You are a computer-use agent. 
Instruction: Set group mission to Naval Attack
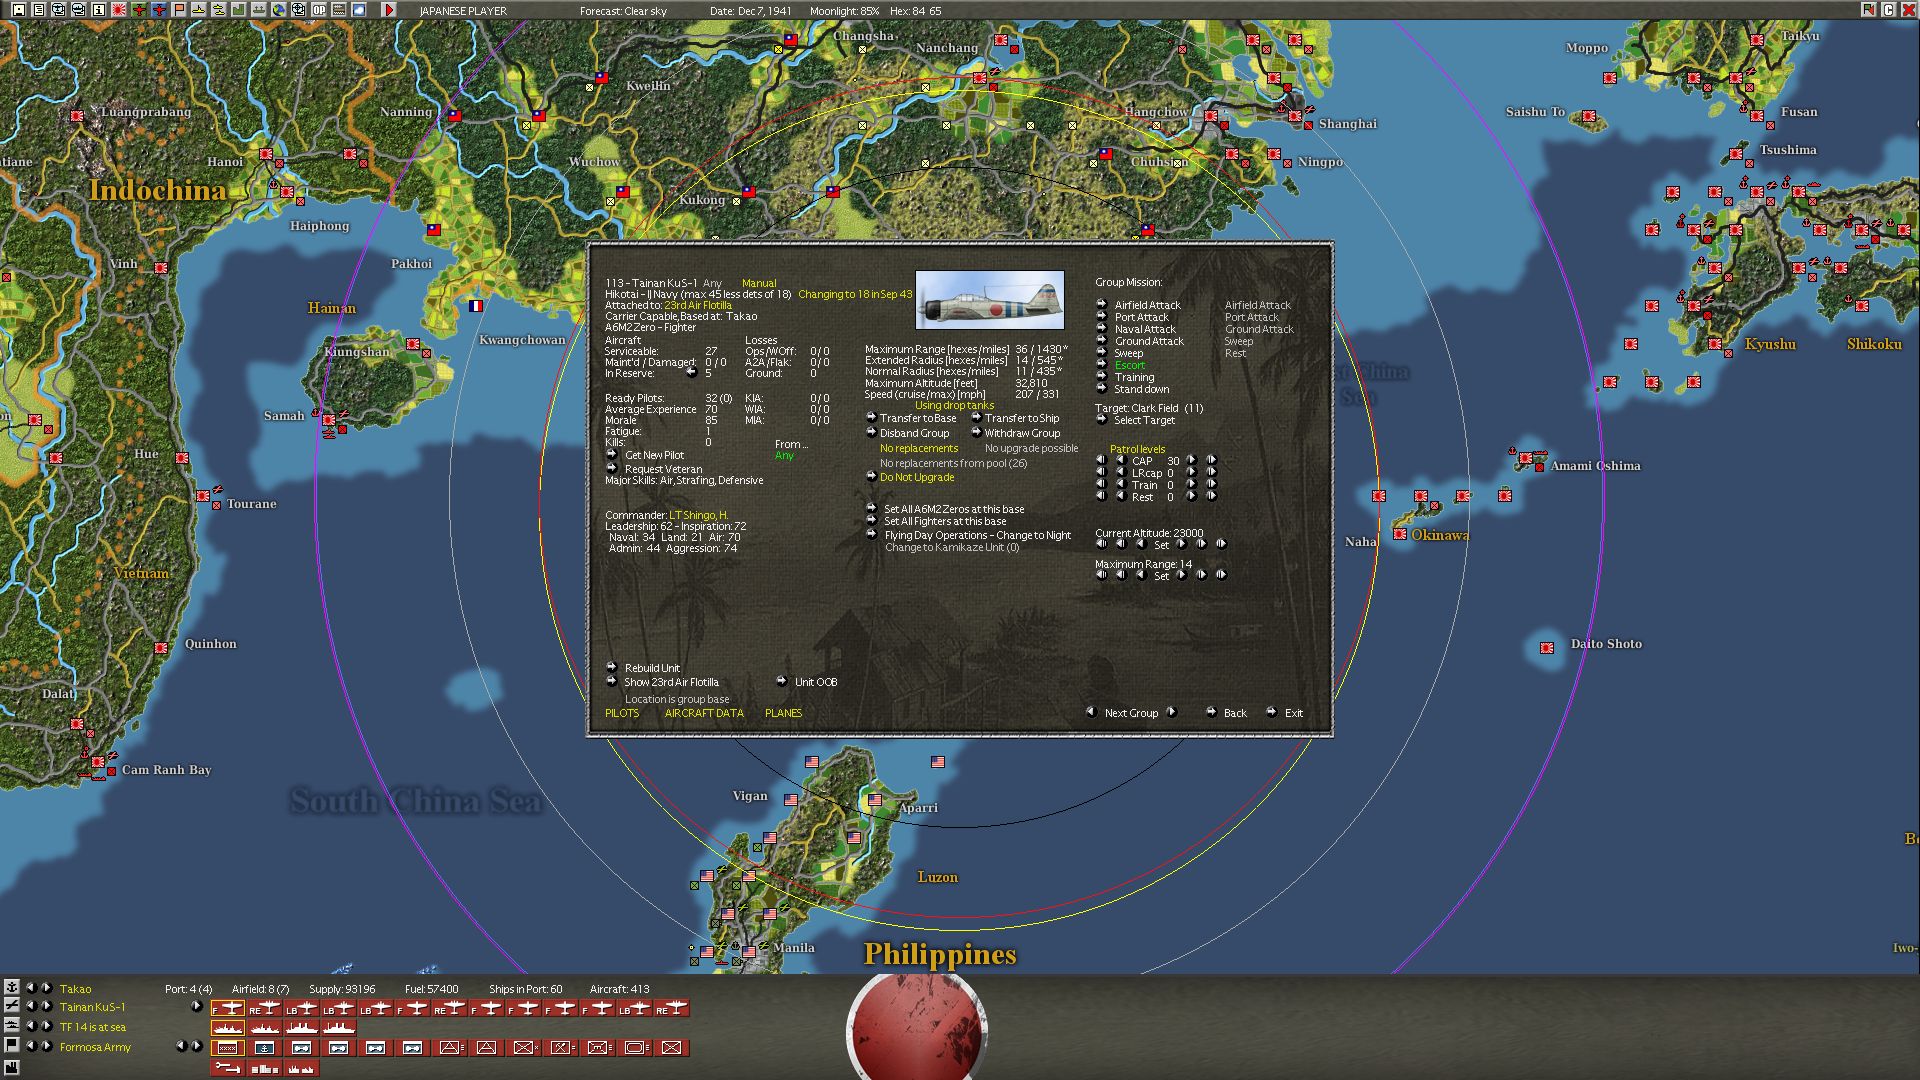point(1145,329)
